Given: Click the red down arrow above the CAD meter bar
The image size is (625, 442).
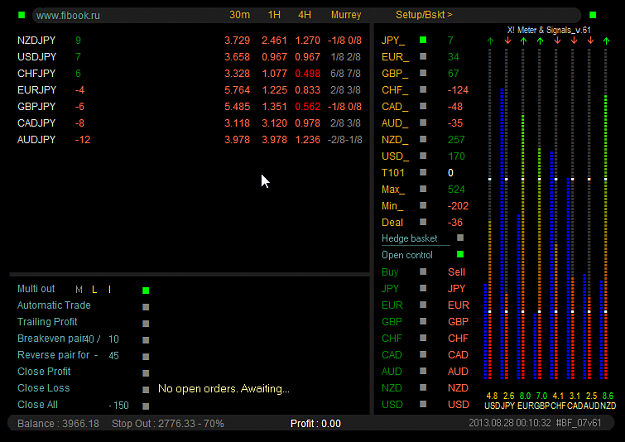Looking at the screenshot, I should (x=574, y=41).
